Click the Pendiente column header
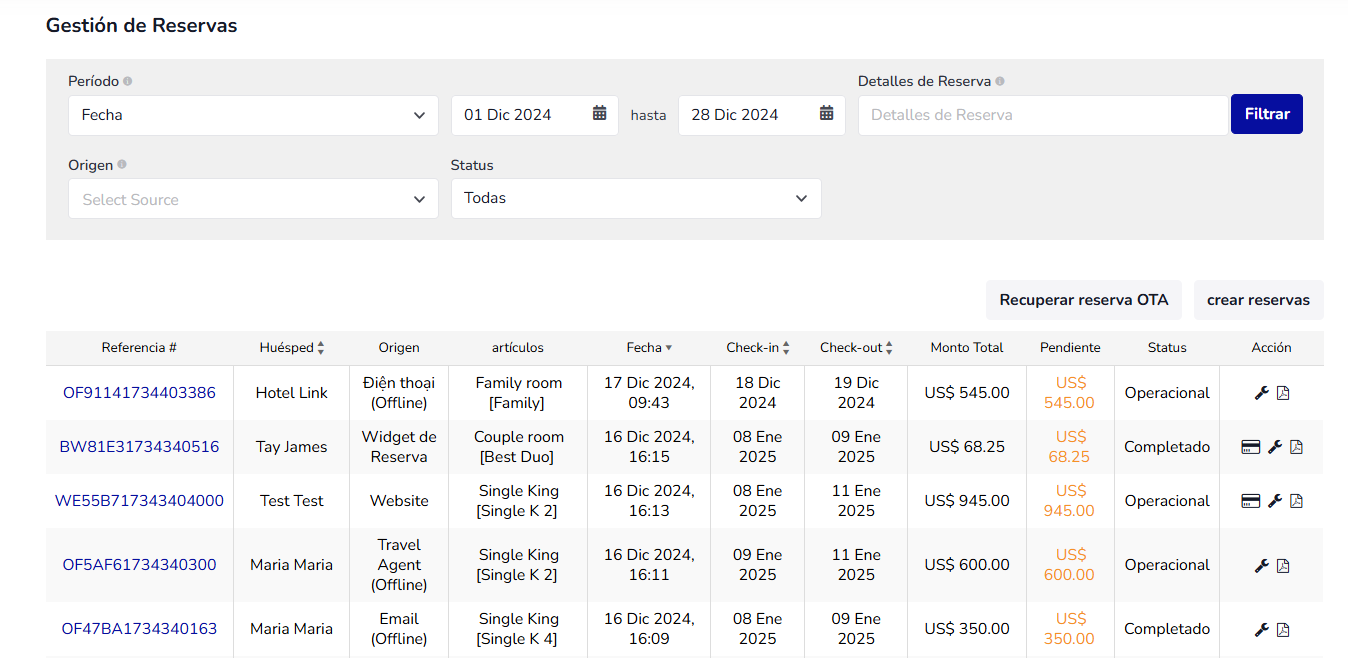Screen dimensions: 1348x658 point(1070,348)
